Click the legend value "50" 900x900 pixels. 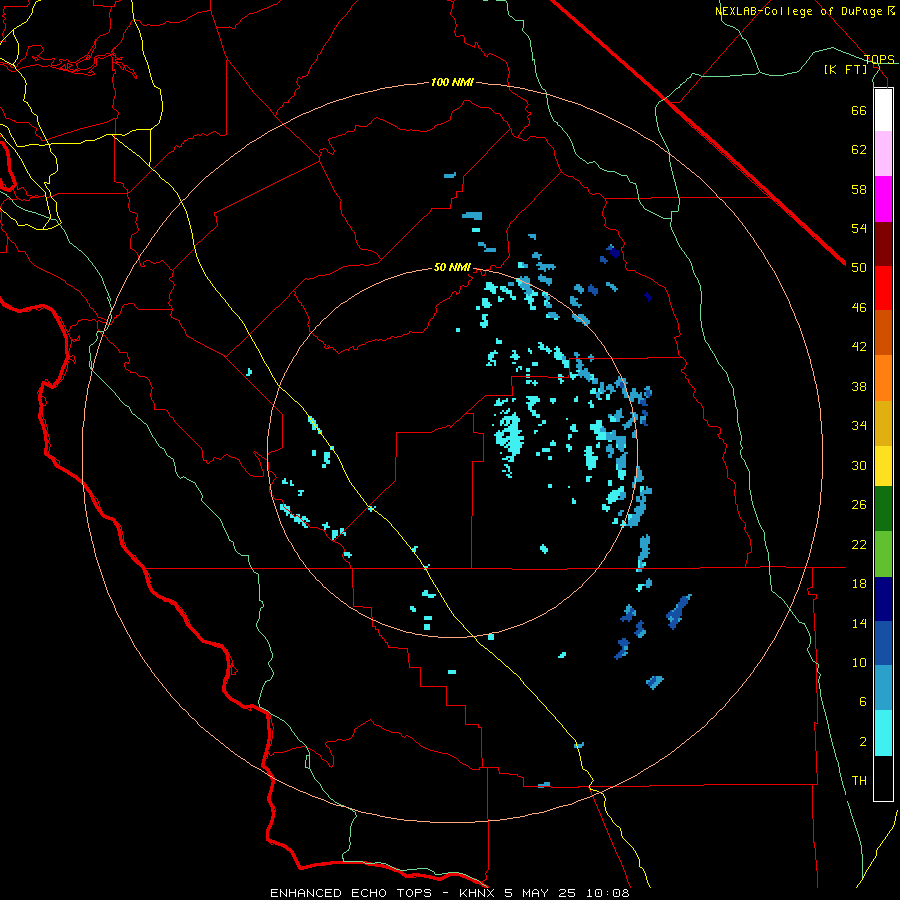[x=859, y=268]
